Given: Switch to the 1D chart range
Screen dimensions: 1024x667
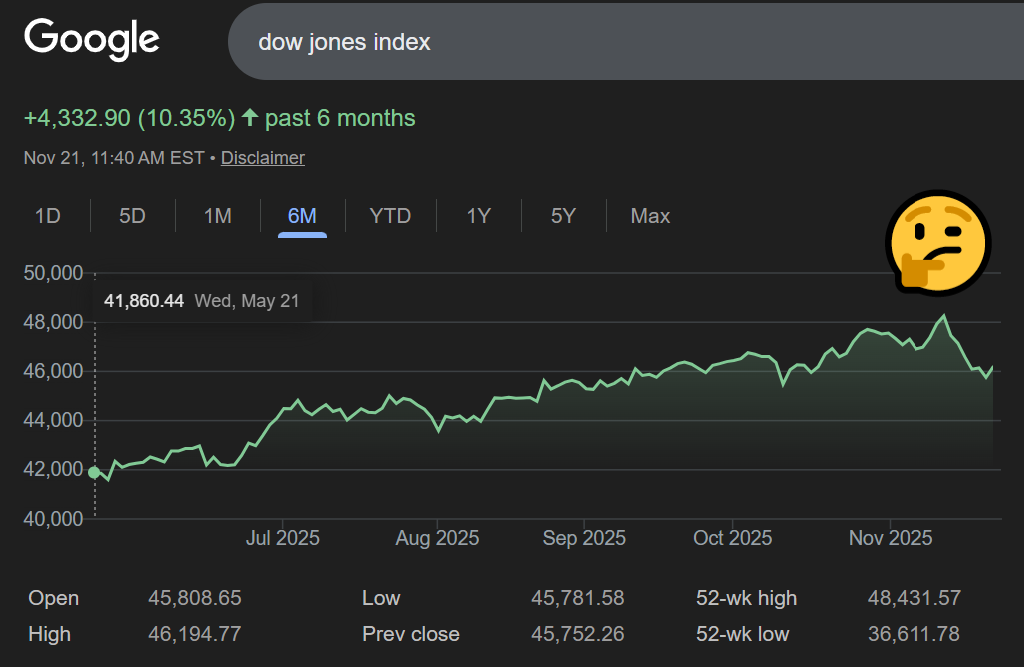Looking at the screenshot, I should pyautogui.click(x=48, y=216).
